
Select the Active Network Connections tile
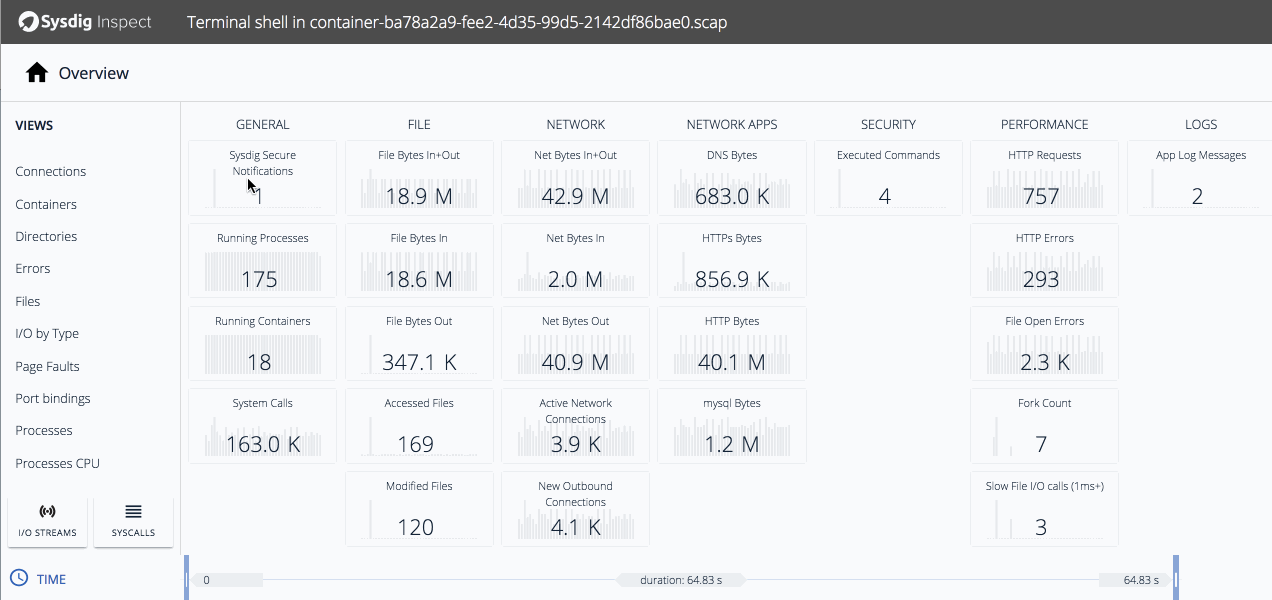coord(576,426)
